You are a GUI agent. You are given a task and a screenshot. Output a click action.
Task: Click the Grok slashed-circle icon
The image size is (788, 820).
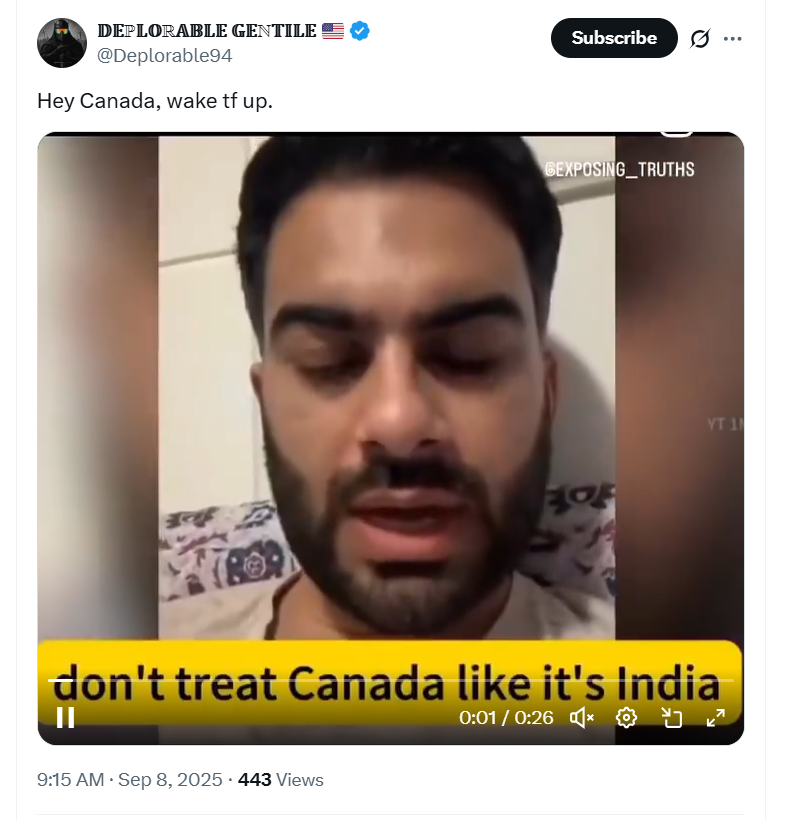(x=700, y=38)
